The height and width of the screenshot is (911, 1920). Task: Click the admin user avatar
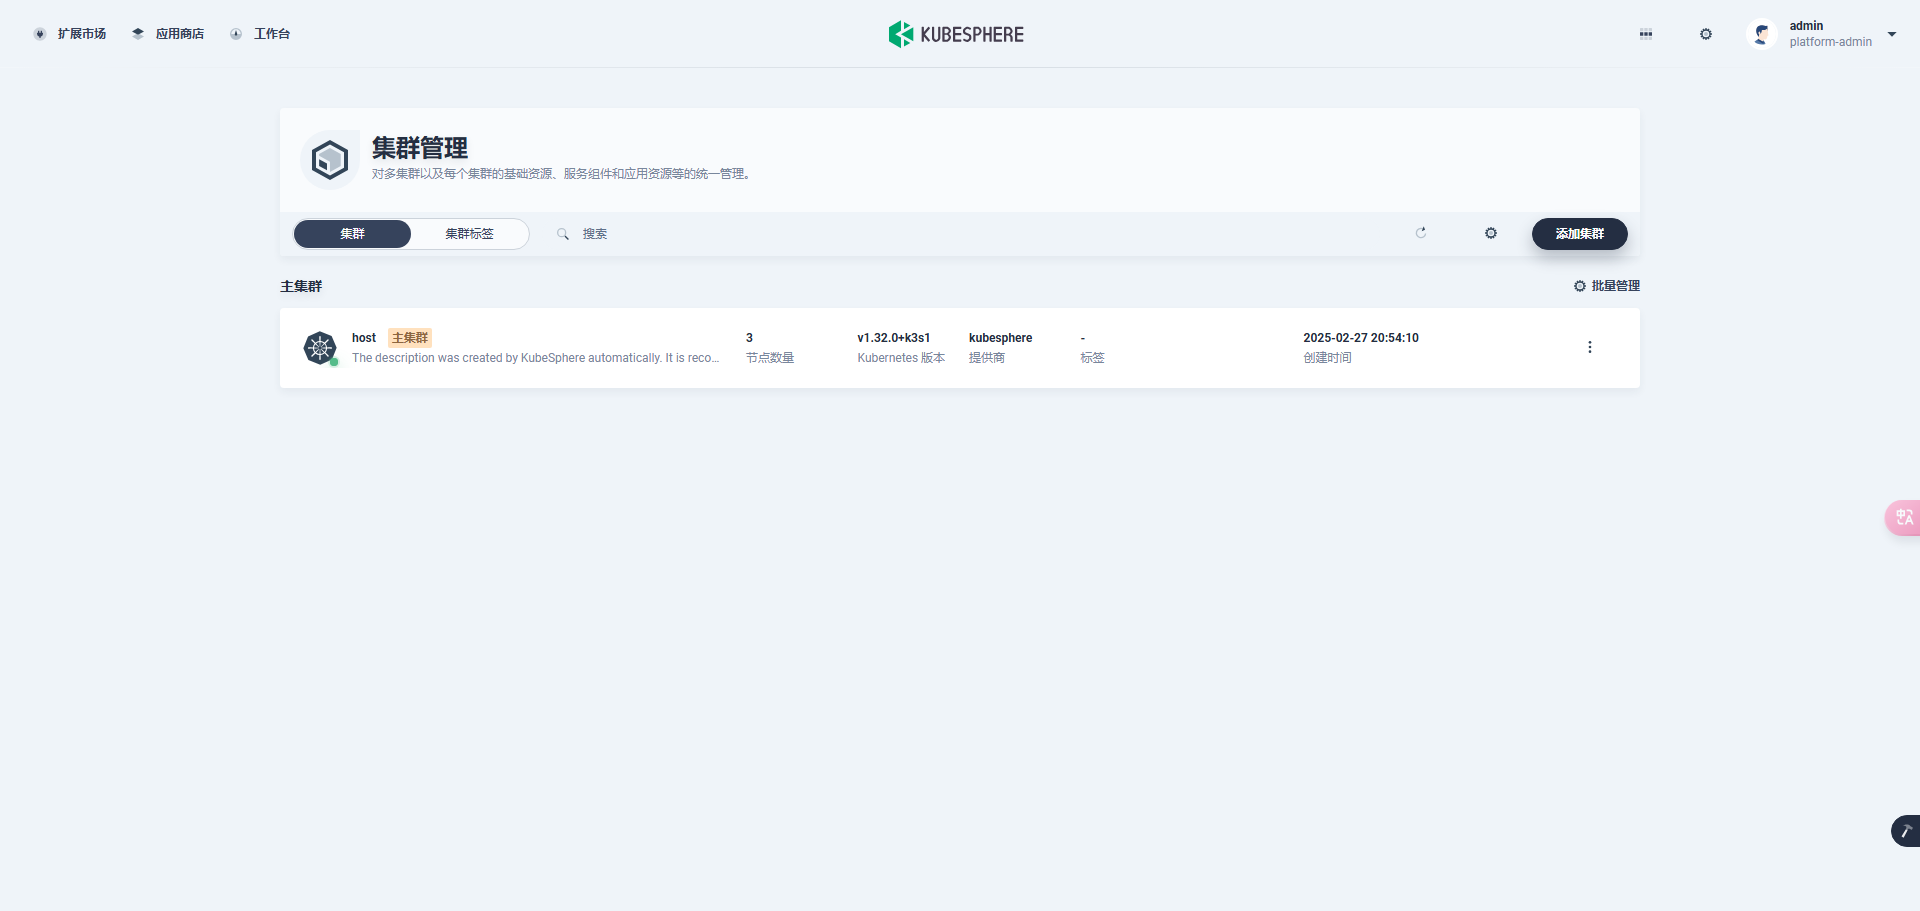(1762, 34)
